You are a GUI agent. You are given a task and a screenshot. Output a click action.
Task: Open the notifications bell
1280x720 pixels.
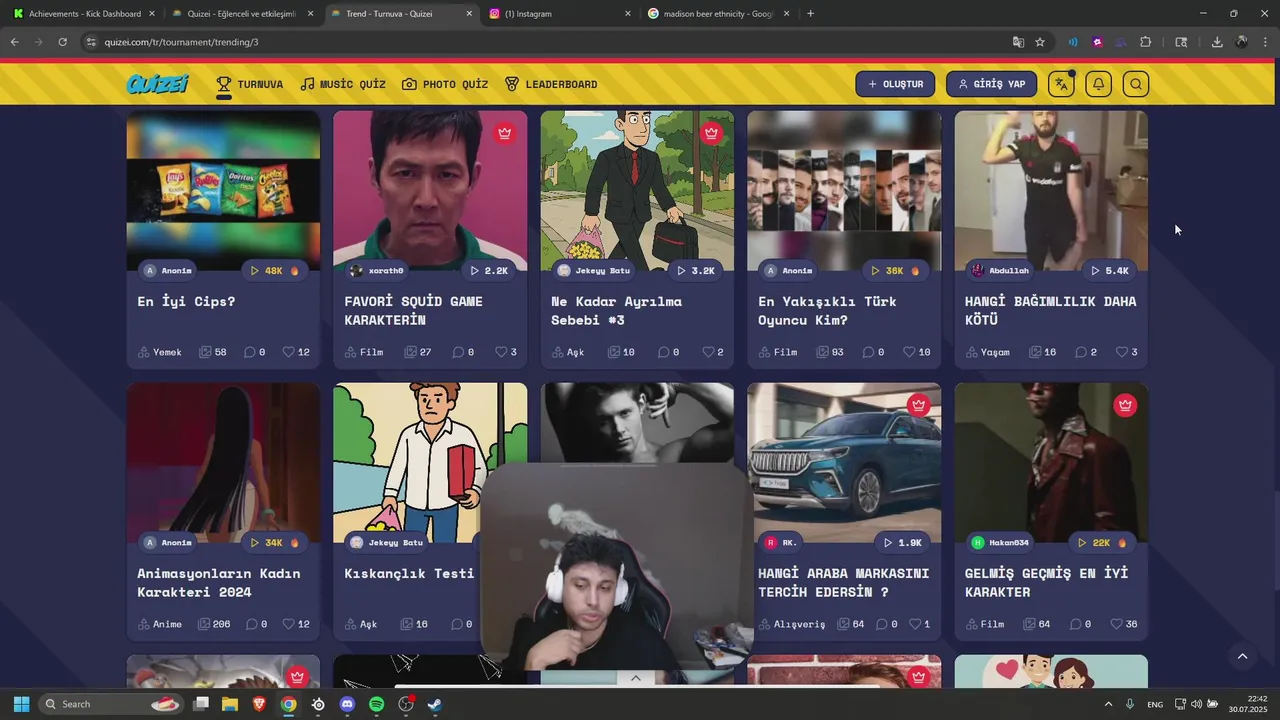[x=1098, y=84]
